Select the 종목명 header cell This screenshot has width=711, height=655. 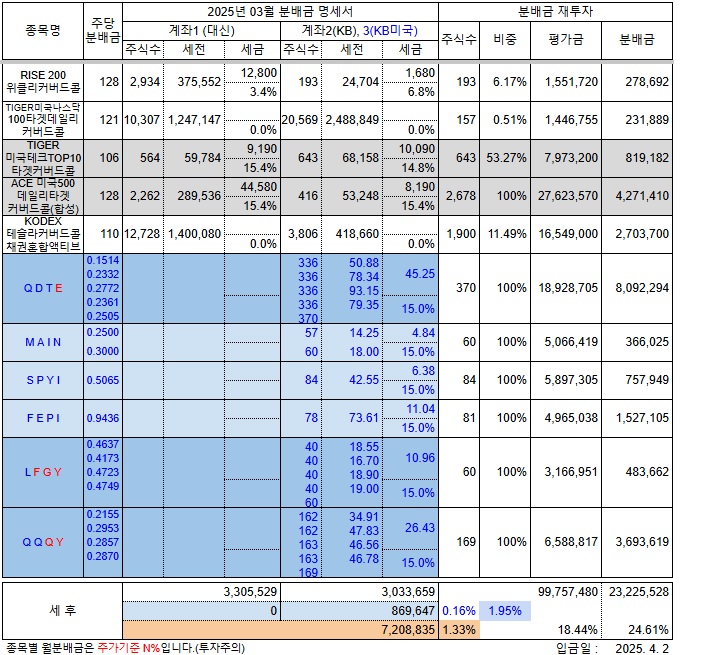pyautogui.click(x=43, y=31)
